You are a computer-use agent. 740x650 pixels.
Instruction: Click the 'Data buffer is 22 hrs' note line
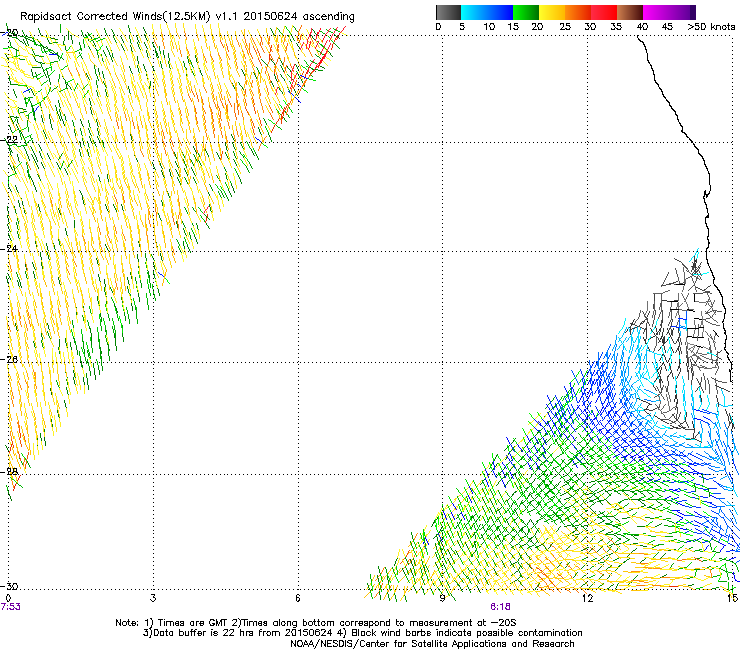[x=362, y=633]
